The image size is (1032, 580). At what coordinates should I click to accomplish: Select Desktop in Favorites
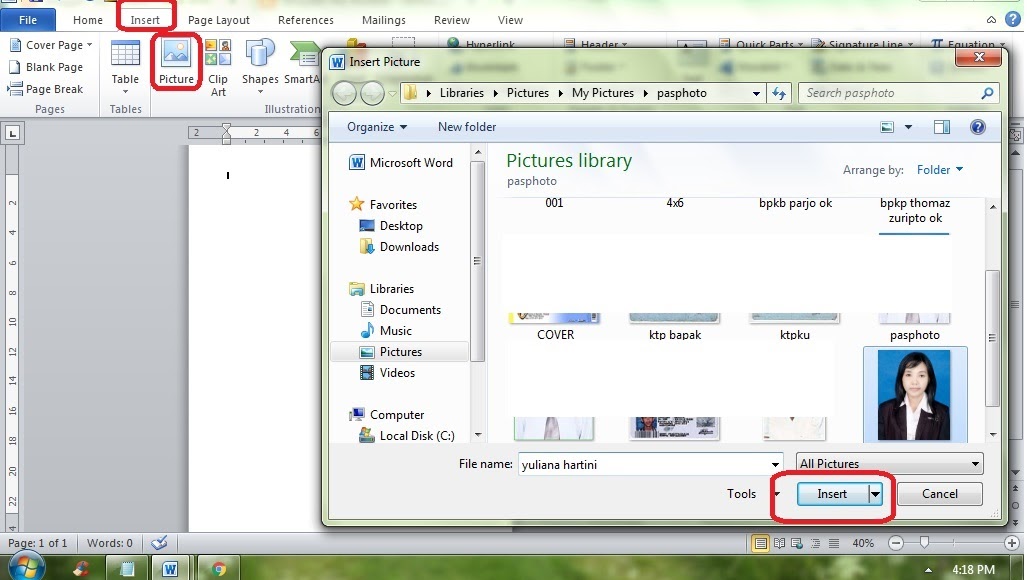[x=401, y=226]
